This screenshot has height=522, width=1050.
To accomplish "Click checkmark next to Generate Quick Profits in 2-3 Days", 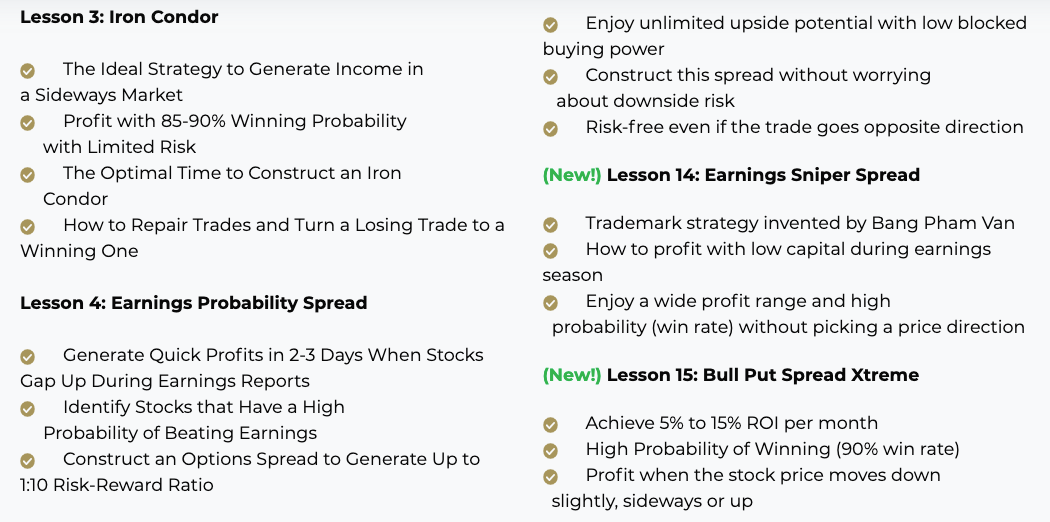I will tap(27, 357).
